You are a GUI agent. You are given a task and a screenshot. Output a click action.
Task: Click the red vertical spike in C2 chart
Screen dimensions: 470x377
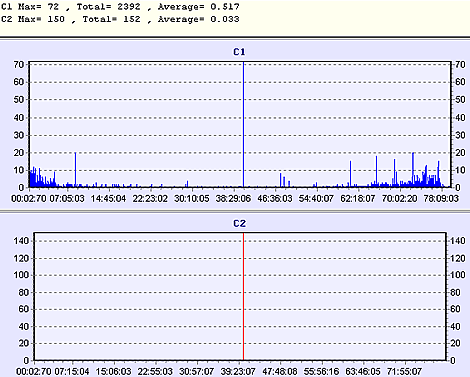243,297
